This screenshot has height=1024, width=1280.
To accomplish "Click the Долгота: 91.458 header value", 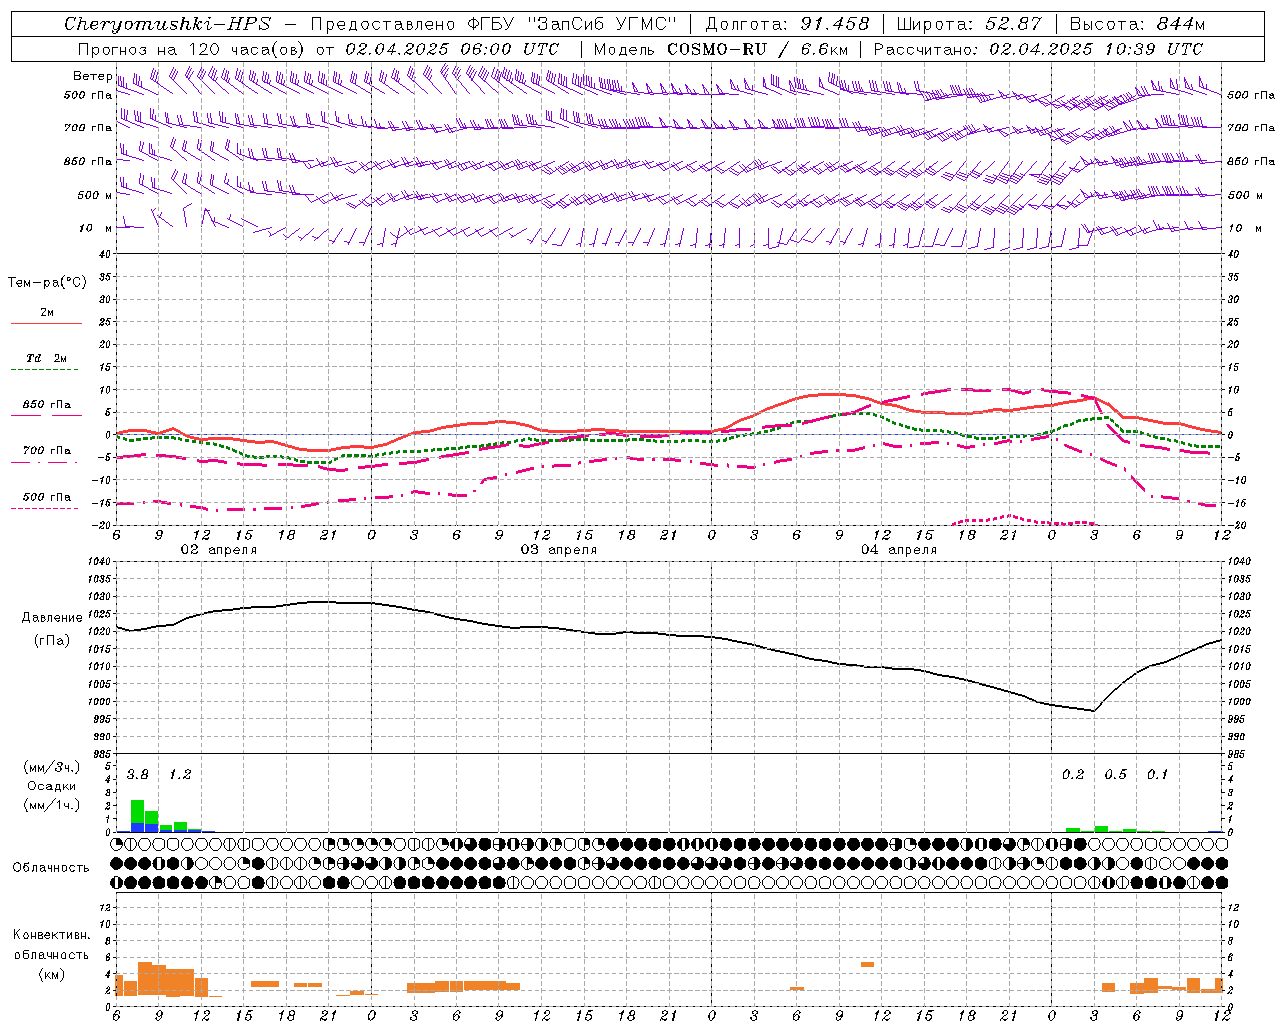I will click(x=788, y=24).
